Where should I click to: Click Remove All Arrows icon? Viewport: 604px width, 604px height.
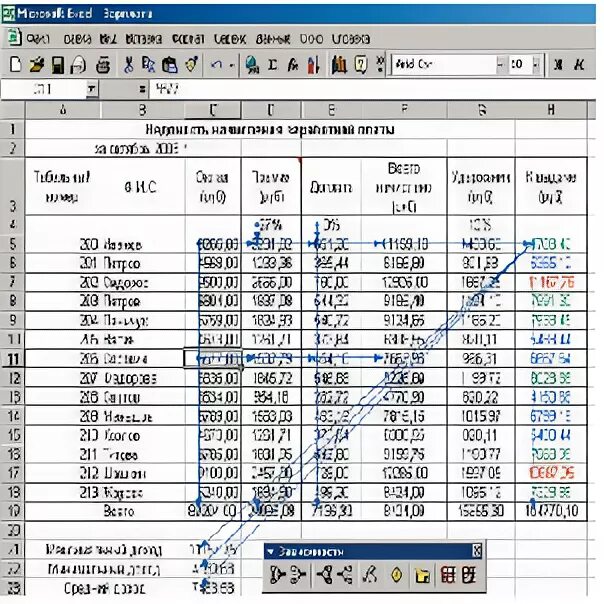point(370,575)
